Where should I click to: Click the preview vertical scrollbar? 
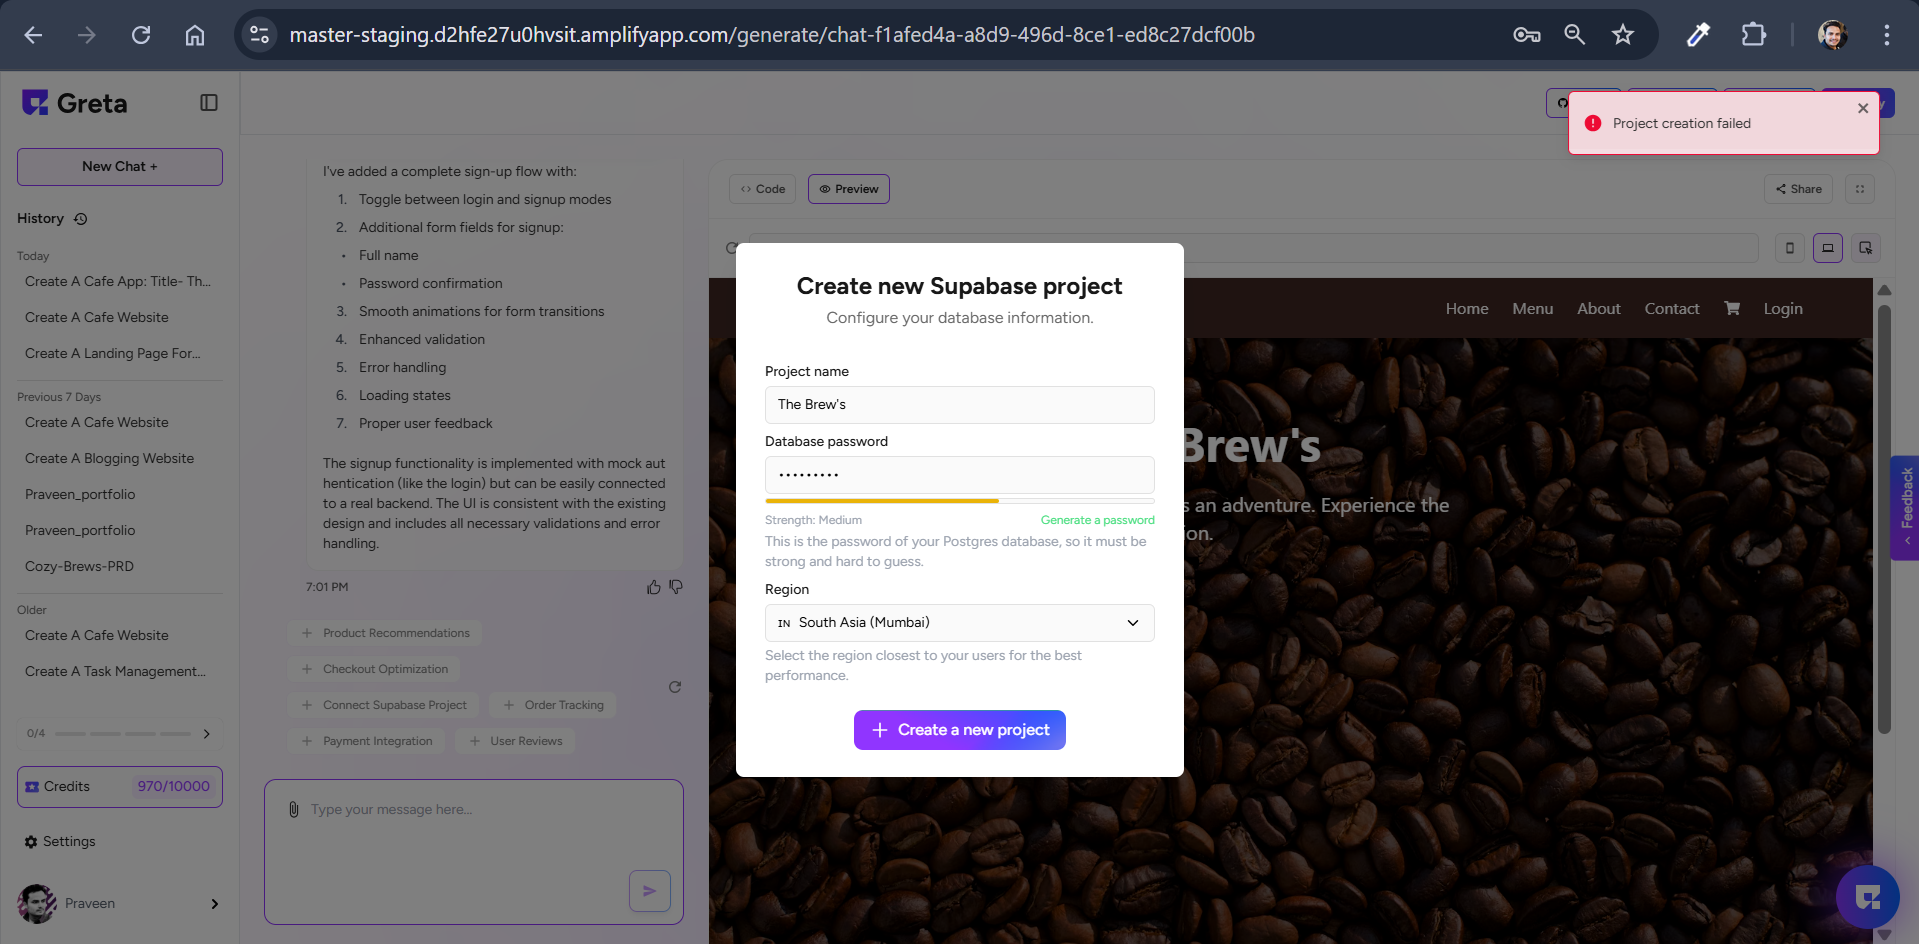pos(1884,520)
